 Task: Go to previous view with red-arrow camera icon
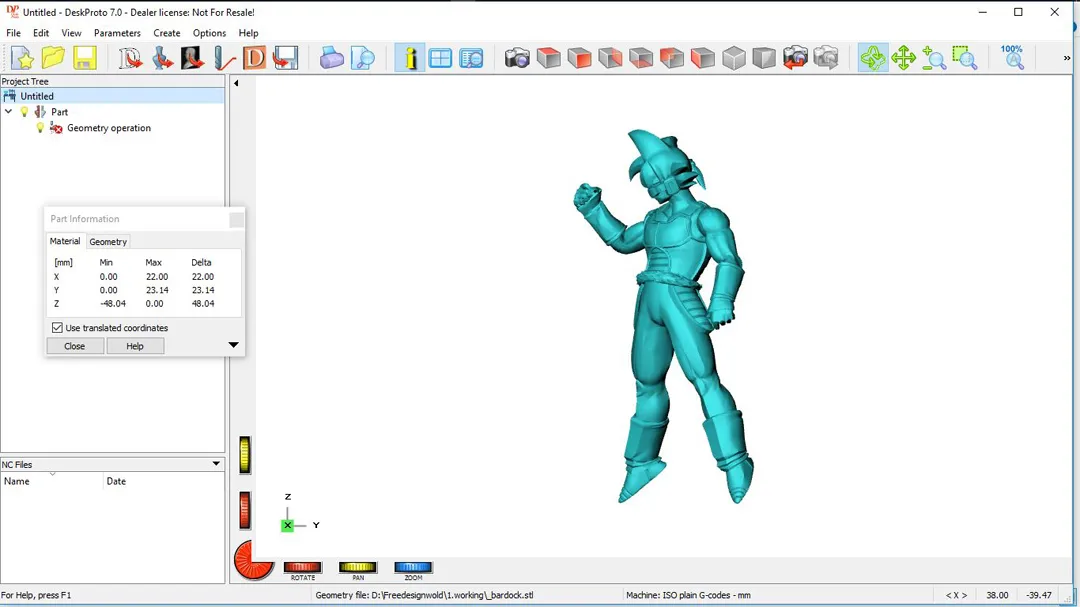[796, 58]
